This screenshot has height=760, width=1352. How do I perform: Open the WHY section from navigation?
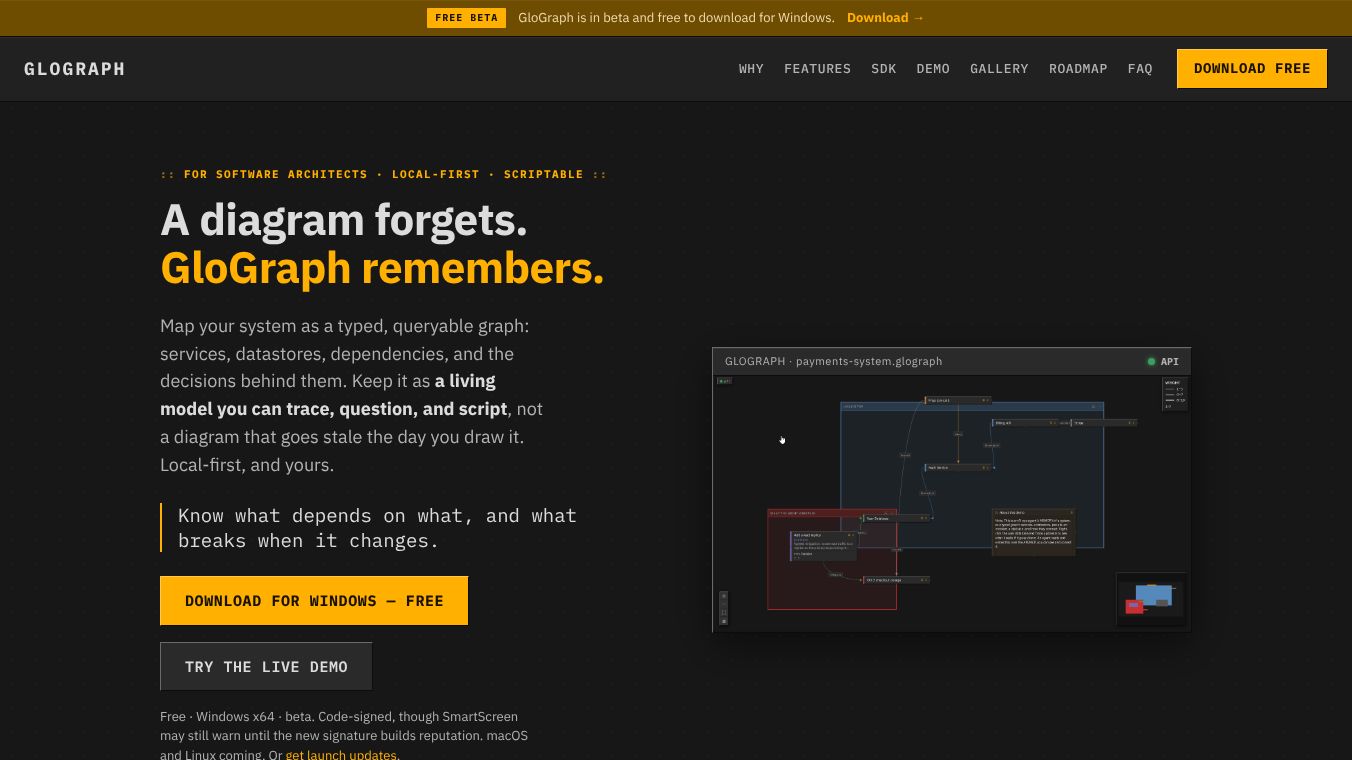coord(751,69)
